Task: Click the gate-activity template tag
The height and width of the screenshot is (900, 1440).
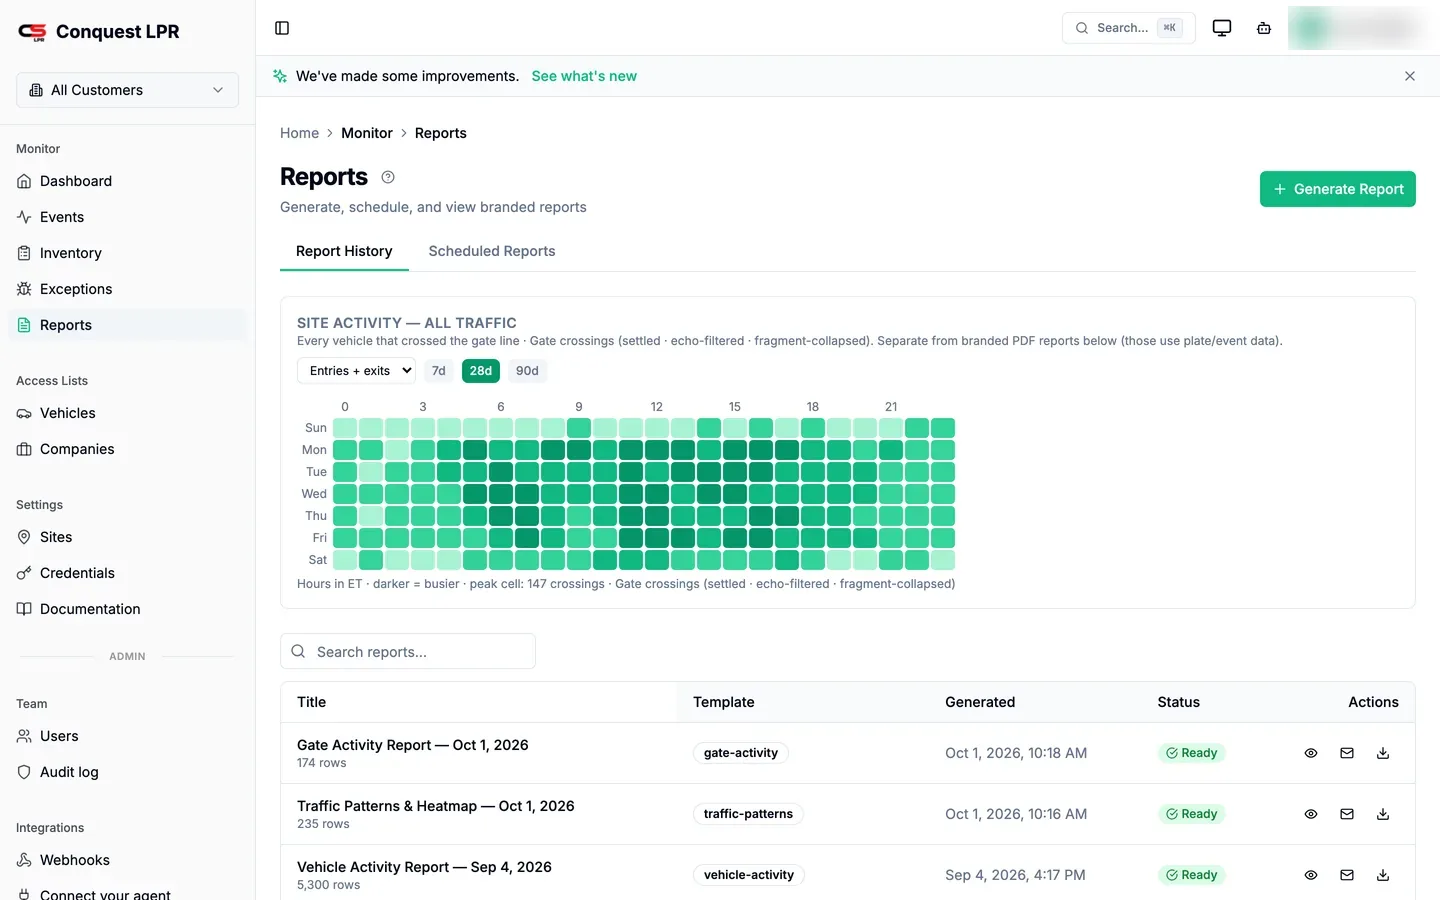Action: (741, 753)
